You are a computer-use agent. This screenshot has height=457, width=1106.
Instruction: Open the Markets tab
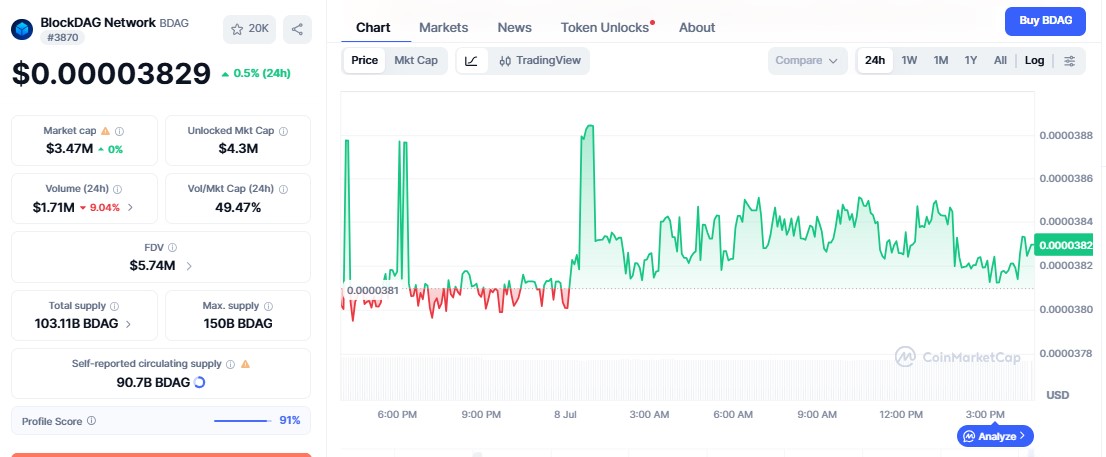pyautogui.click(x=444, y=28)
